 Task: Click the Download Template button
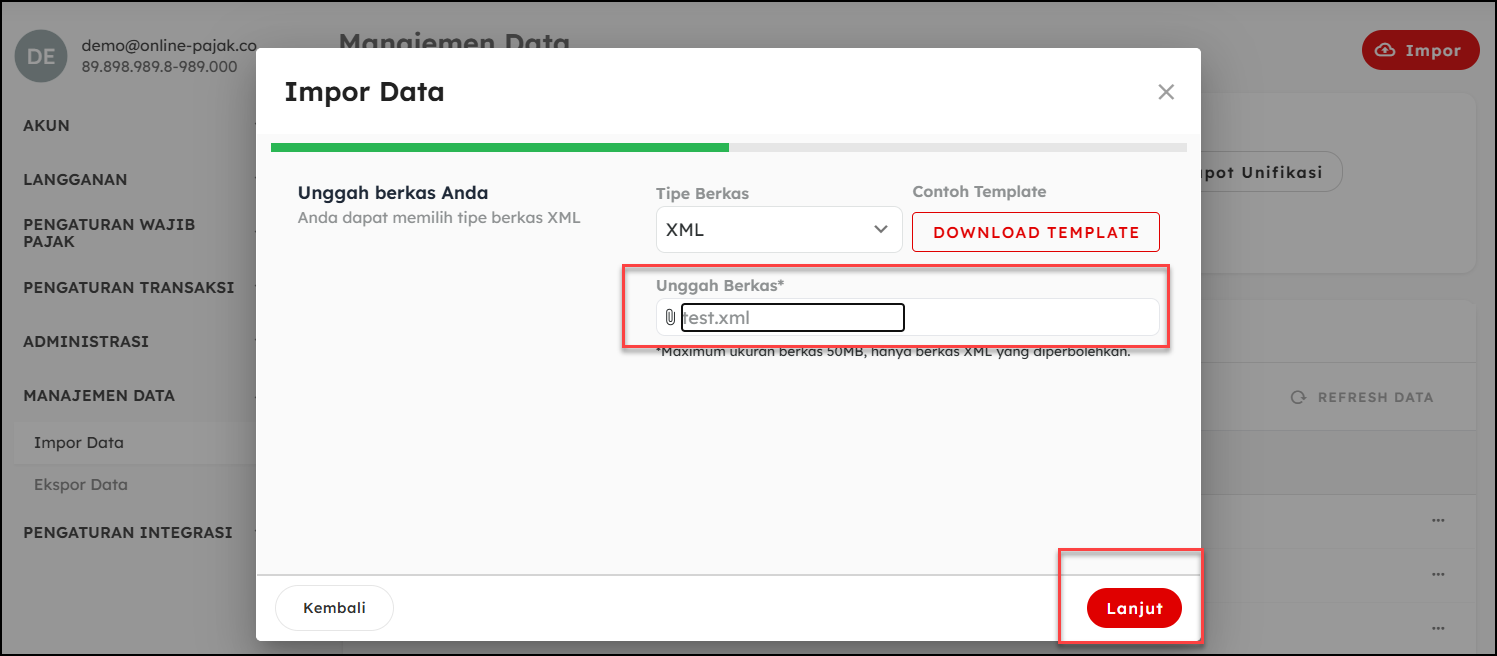coord(1035,232)
